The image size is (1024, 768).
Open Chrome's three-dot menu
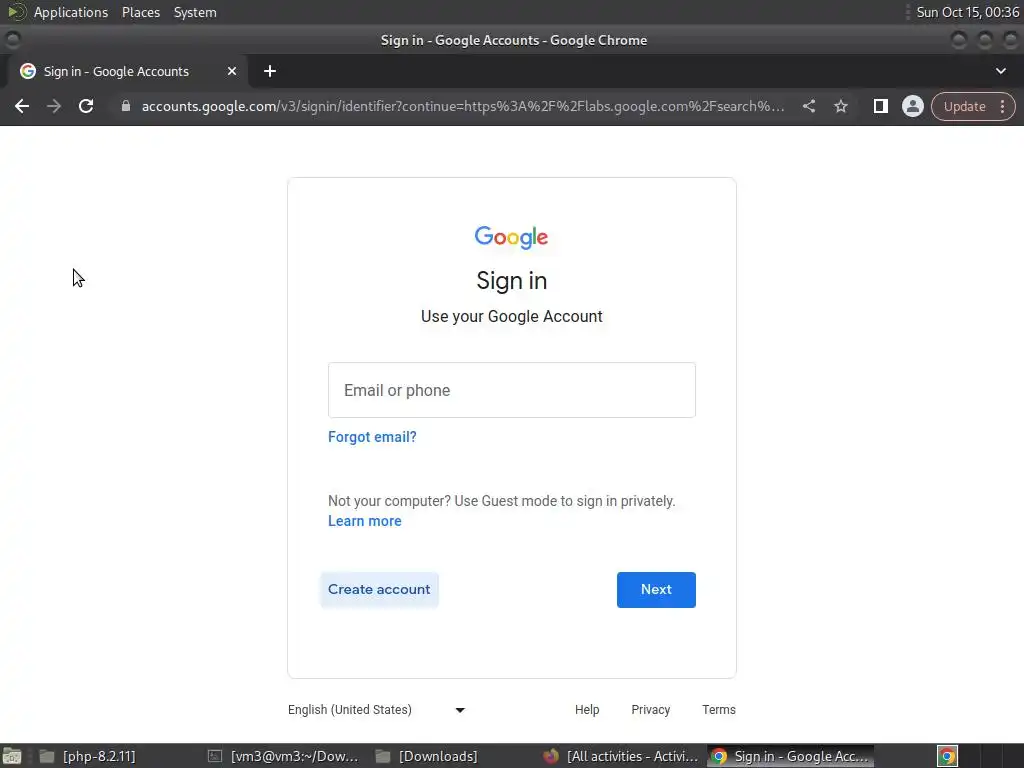coord(1002,106)
